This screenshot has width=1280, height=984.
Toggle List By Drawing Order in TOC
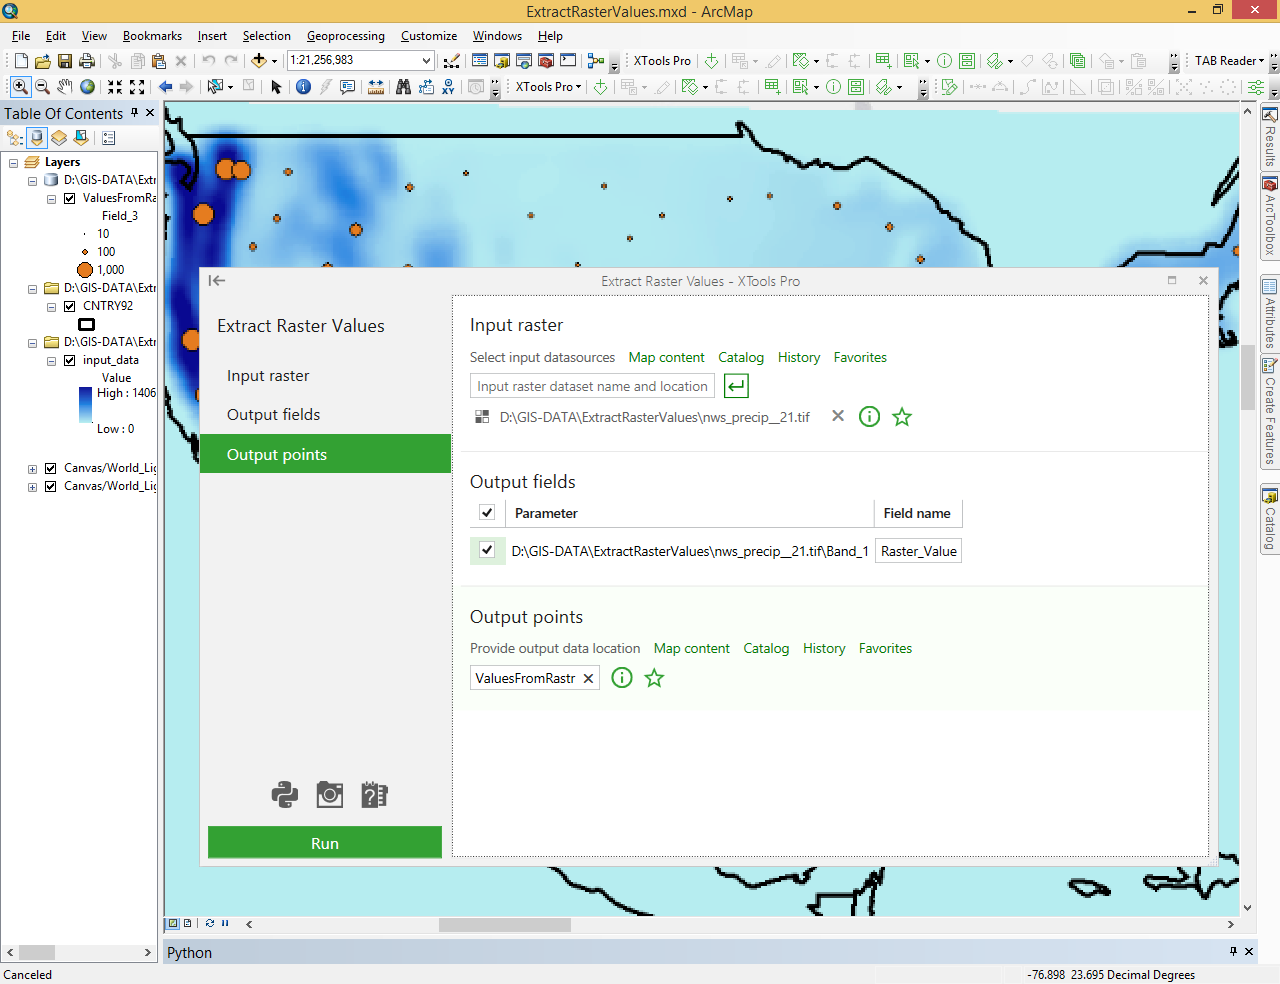point(15,138)
